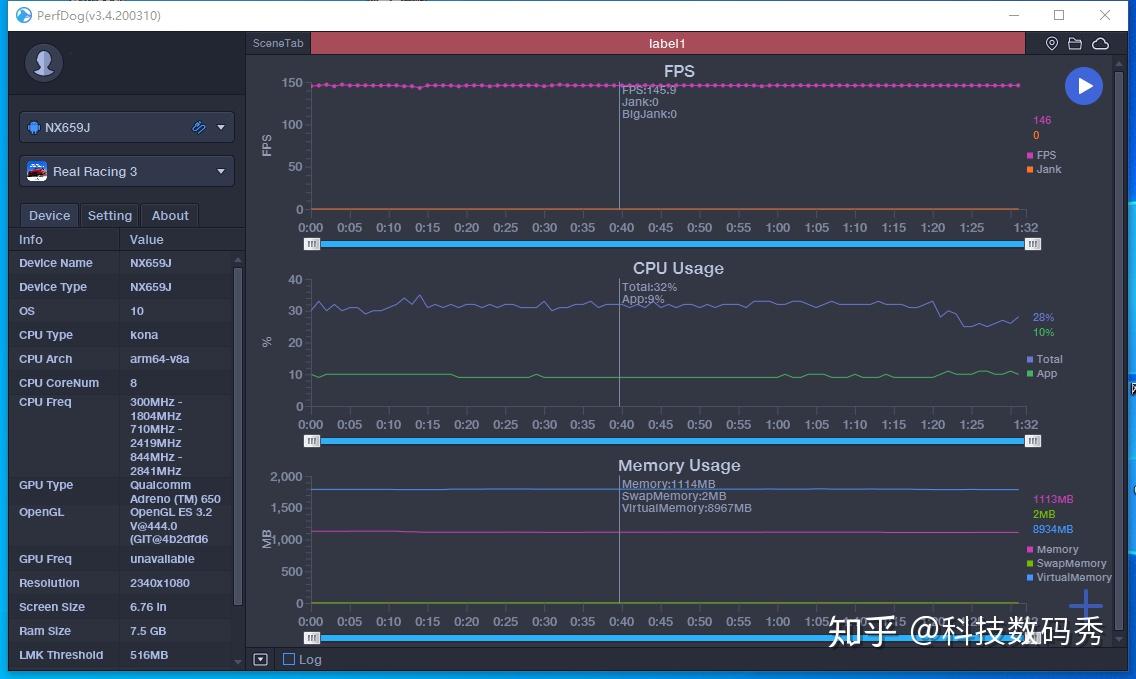Toggle the Jank legend entry
The height and width of the screenshot is (679, 1136).
coord(1043,170)
